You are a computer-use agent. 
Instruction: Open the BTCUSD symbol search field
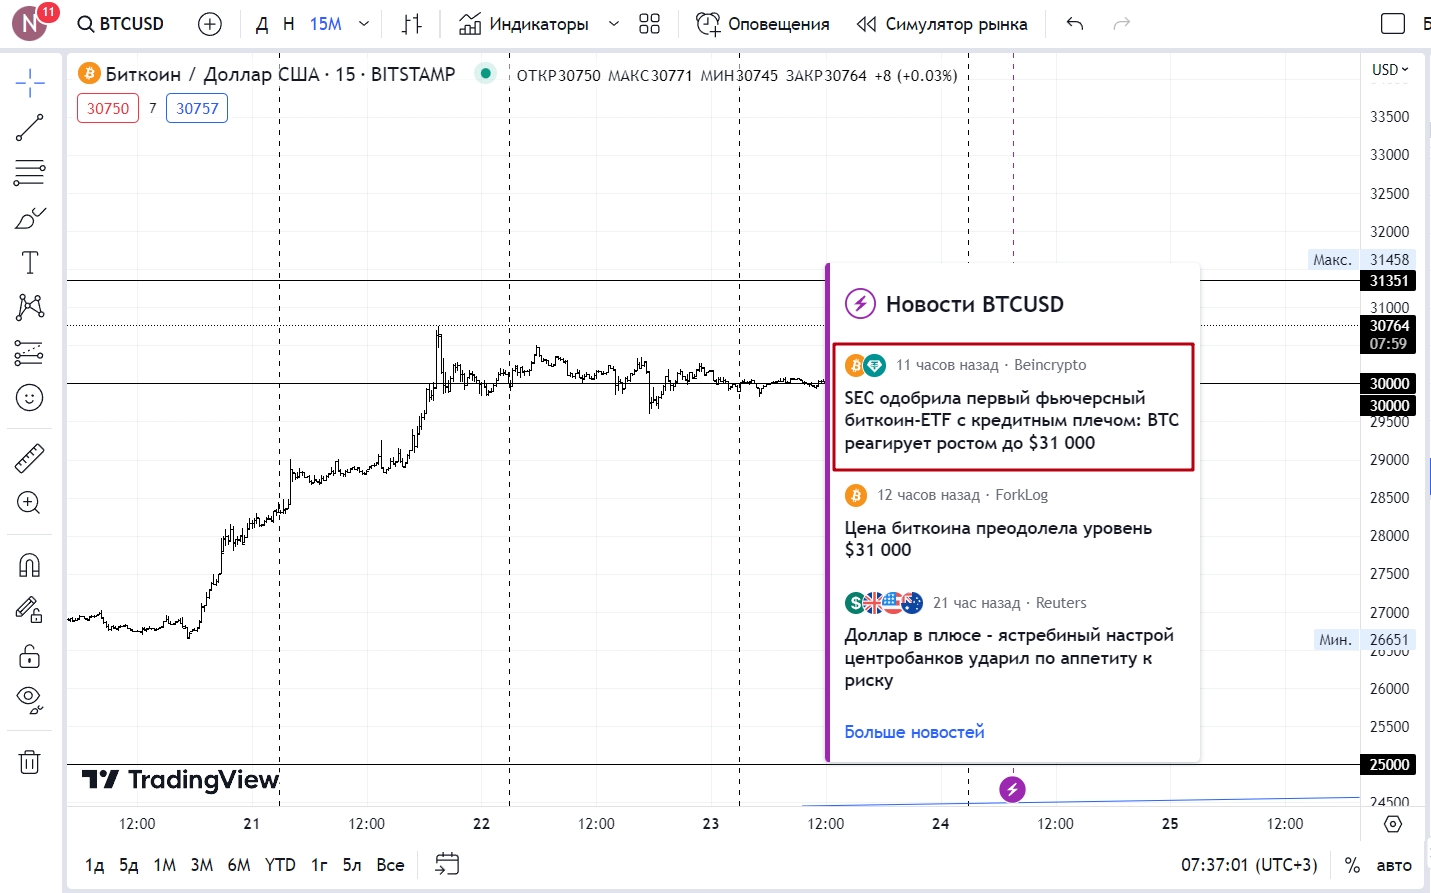[x=121, y=24]
